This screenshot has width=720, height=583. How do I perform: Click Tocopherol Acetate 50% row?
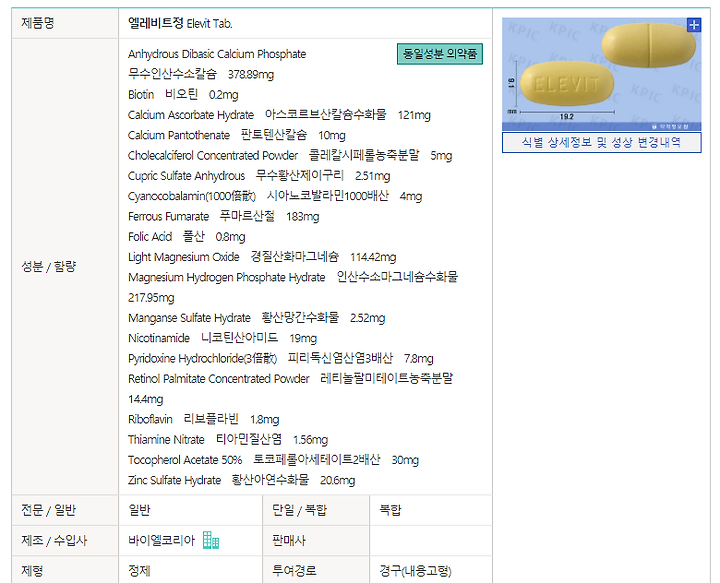pos(273,460)
